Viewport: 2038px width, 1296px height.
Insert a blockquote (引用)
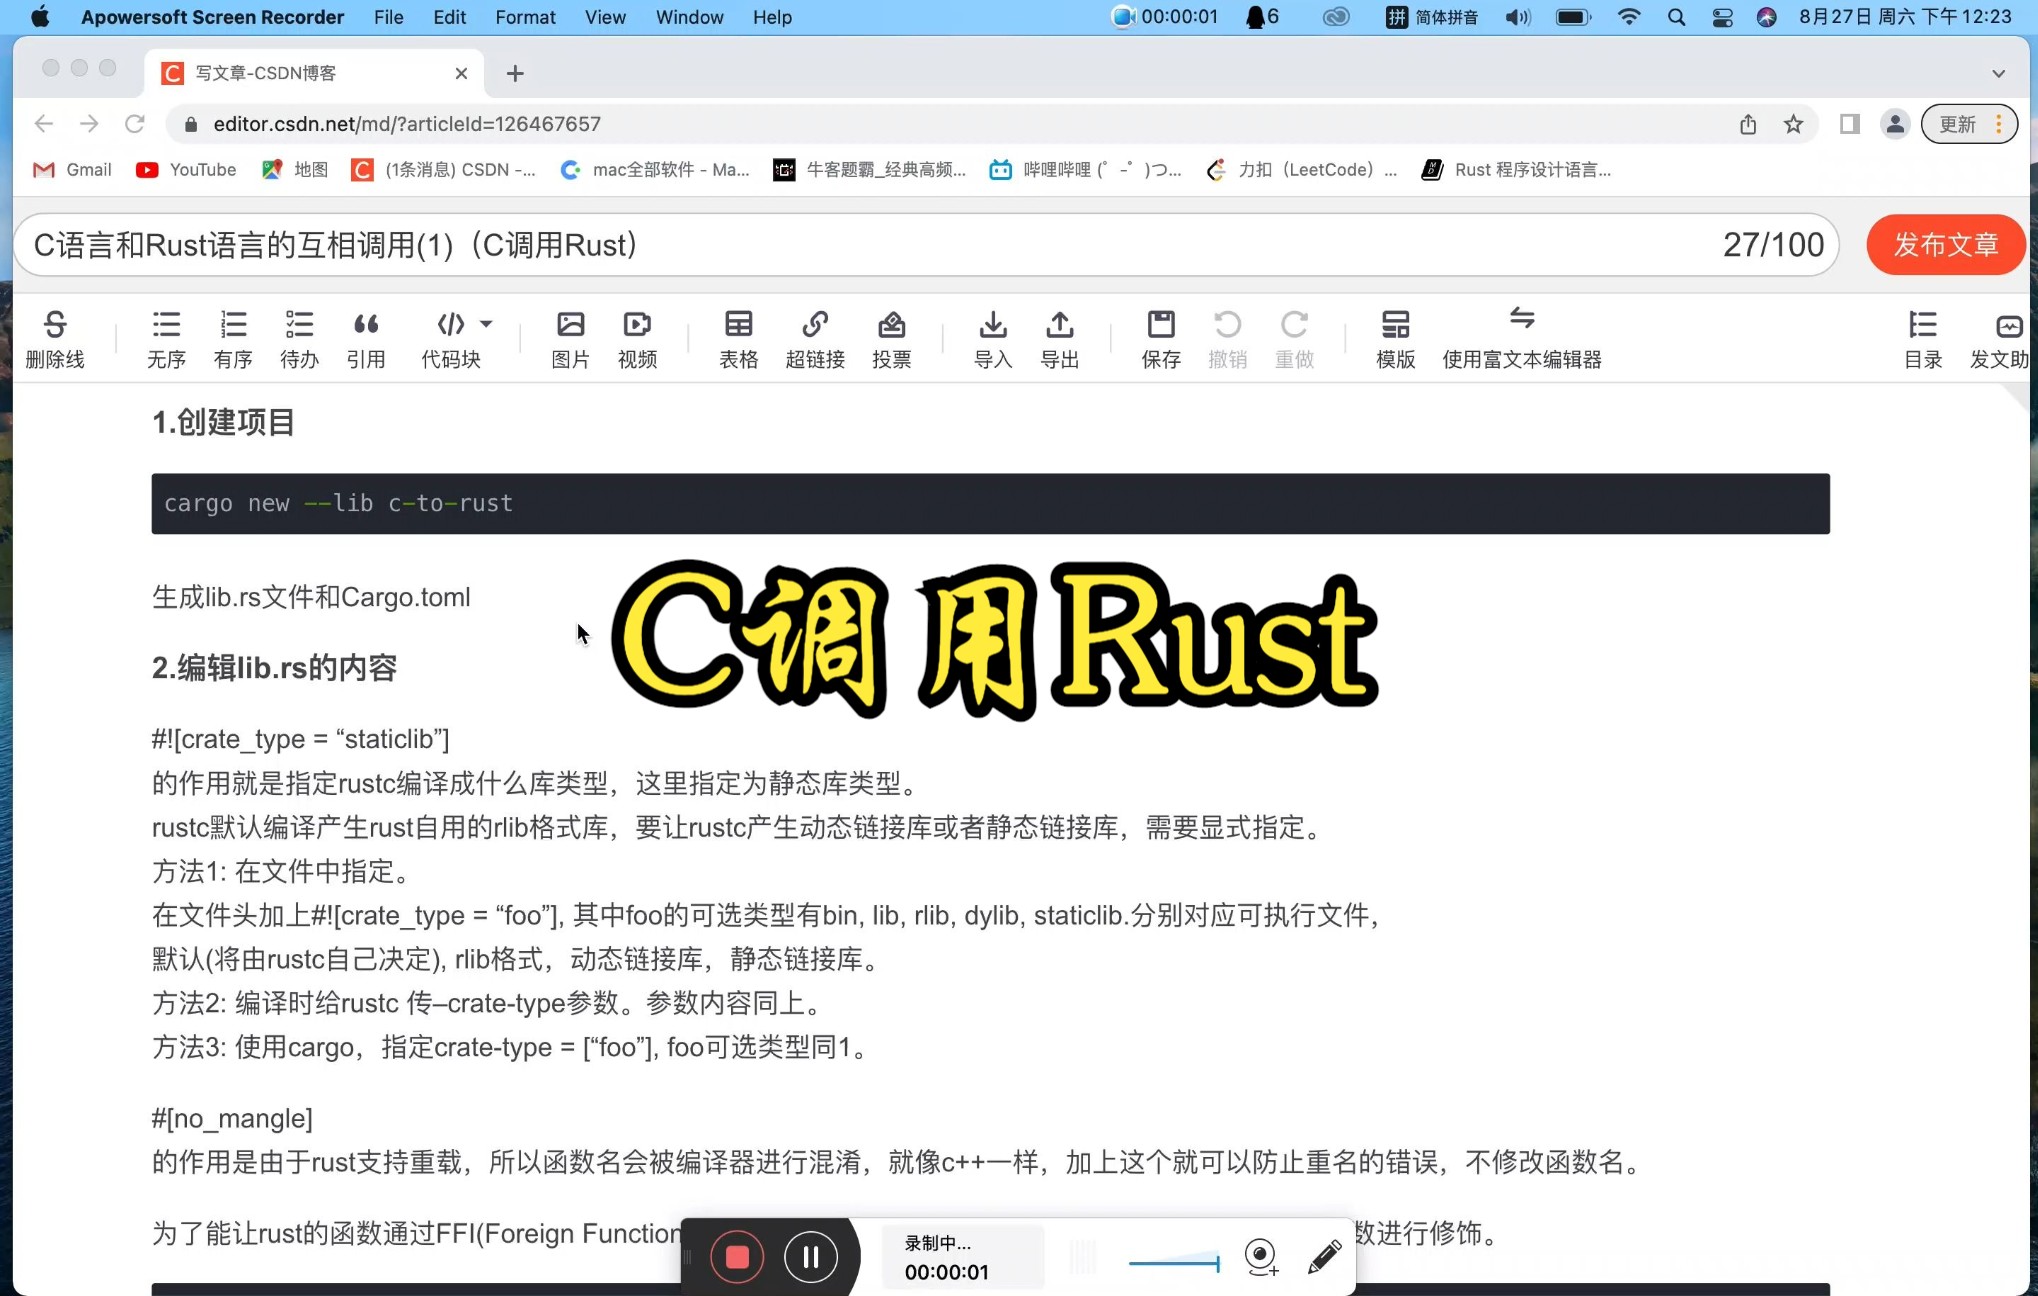click(366, 338)
